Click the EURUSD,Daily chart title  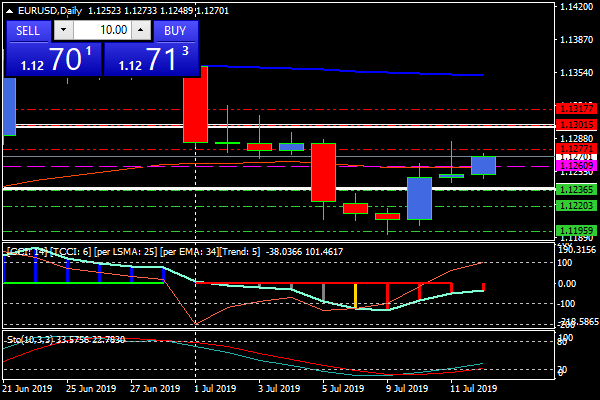tap(50, 11)
